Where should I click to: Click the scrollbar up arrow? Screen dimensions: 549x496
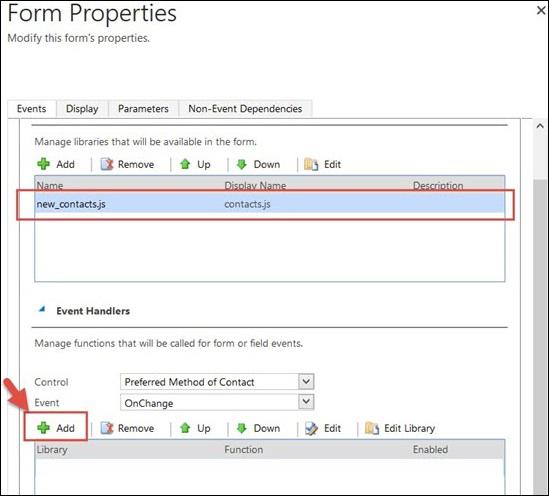click(540, 126)
